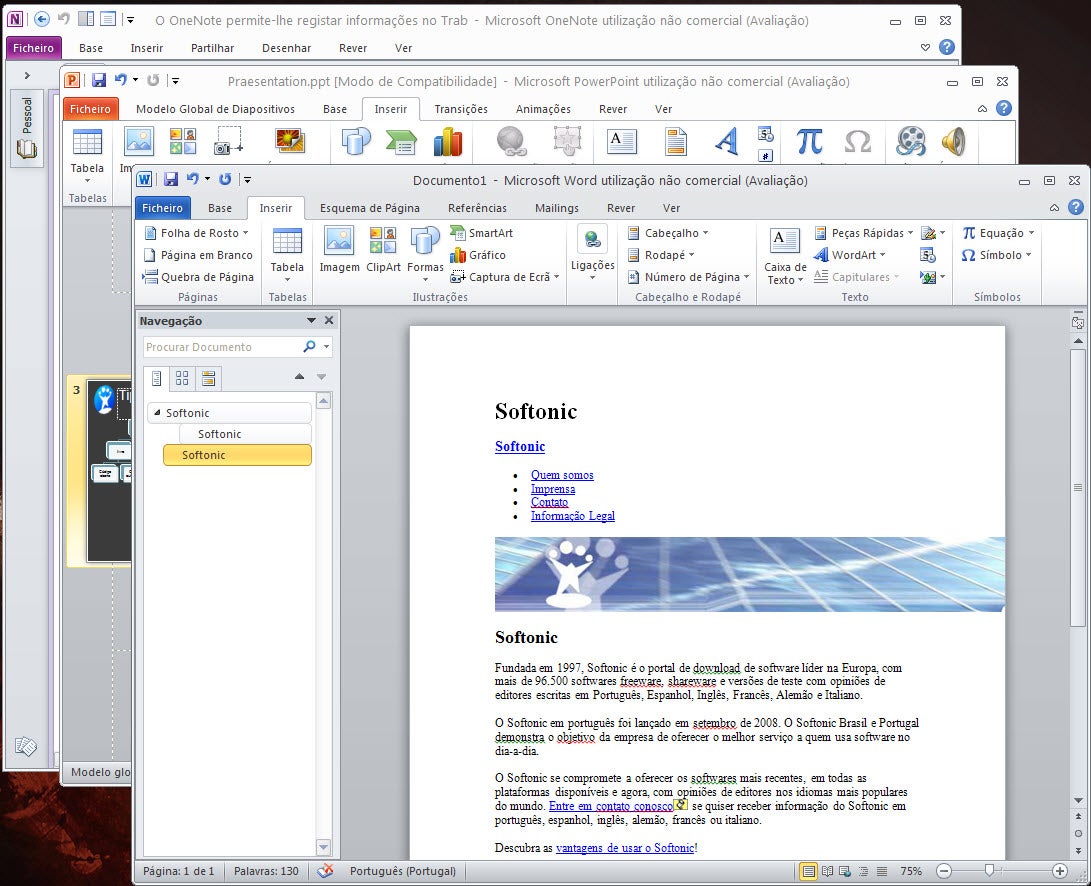Switch to Web Layout view in the status bar

pos(845,871)
